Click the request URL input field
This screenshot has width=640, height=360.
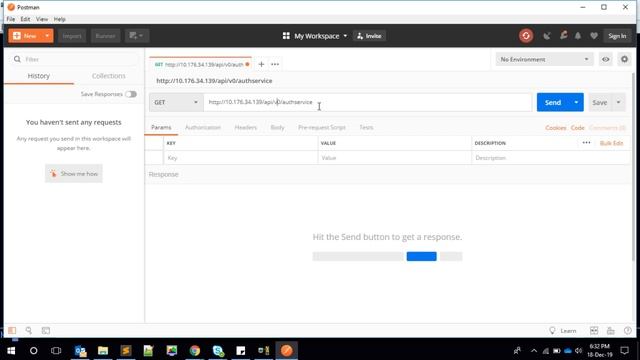pyautogui.click(x=367, y=102)
